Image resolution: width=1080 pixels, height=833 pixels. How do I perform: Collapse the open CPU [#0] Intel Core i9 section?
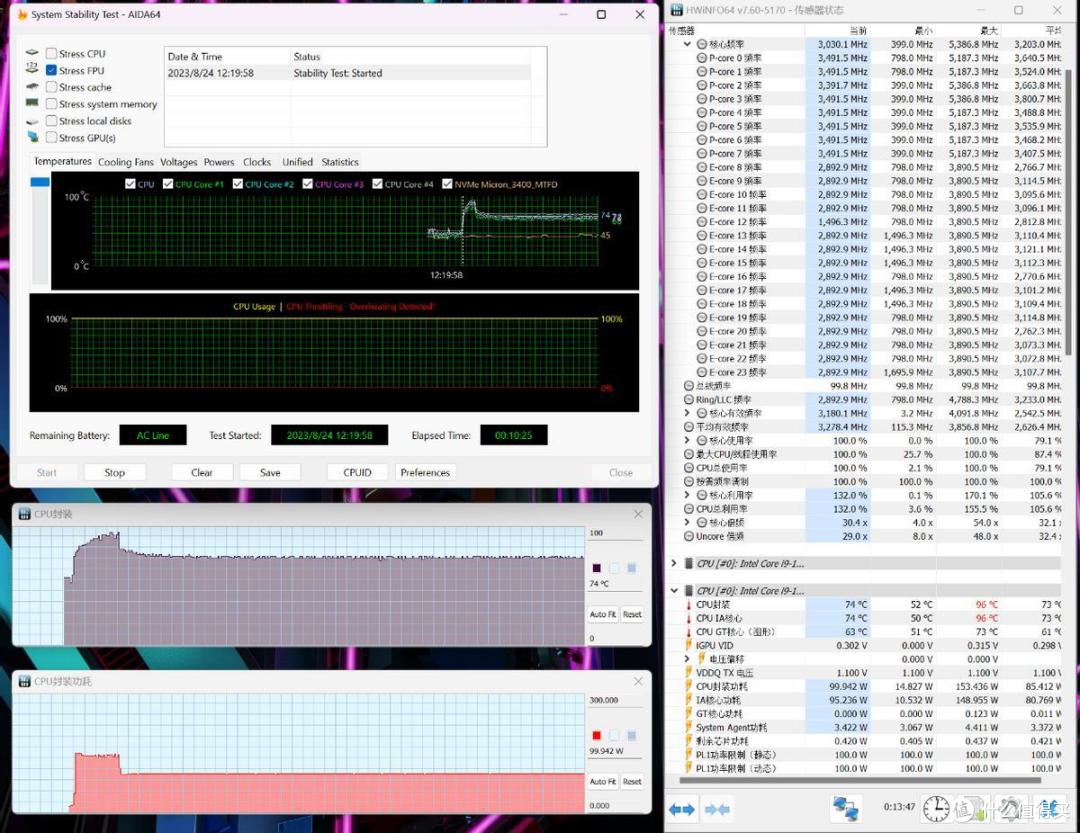(x=674, y=590)
